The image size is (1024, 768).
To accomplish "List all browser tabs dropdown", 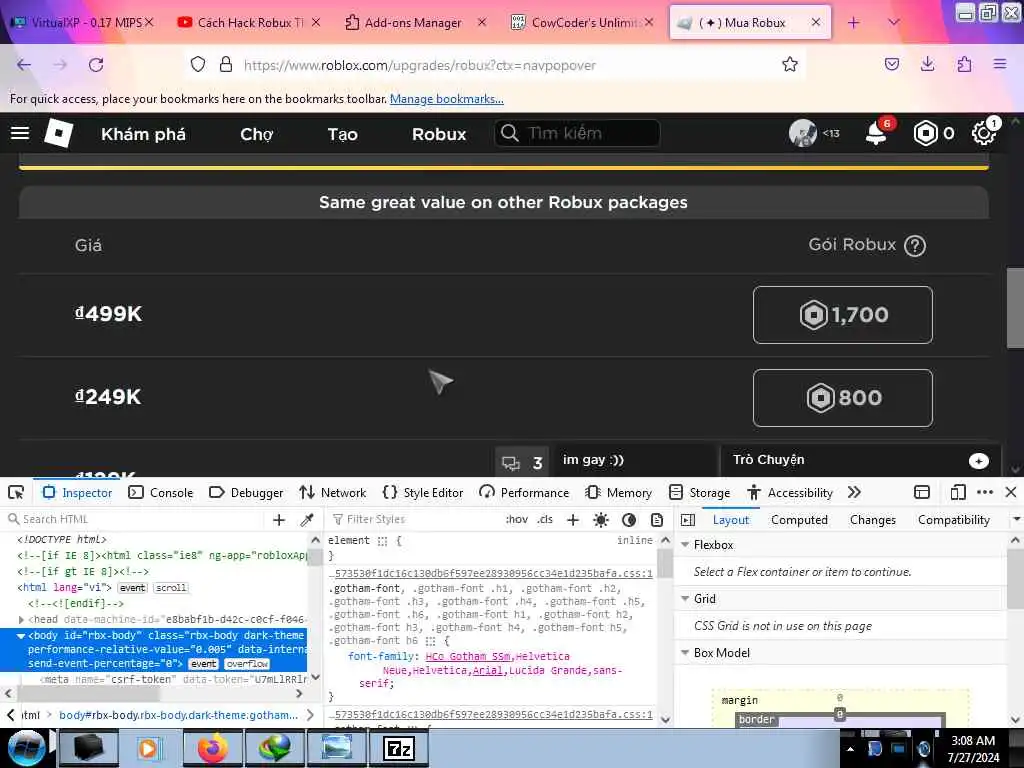I will point(893,22).
